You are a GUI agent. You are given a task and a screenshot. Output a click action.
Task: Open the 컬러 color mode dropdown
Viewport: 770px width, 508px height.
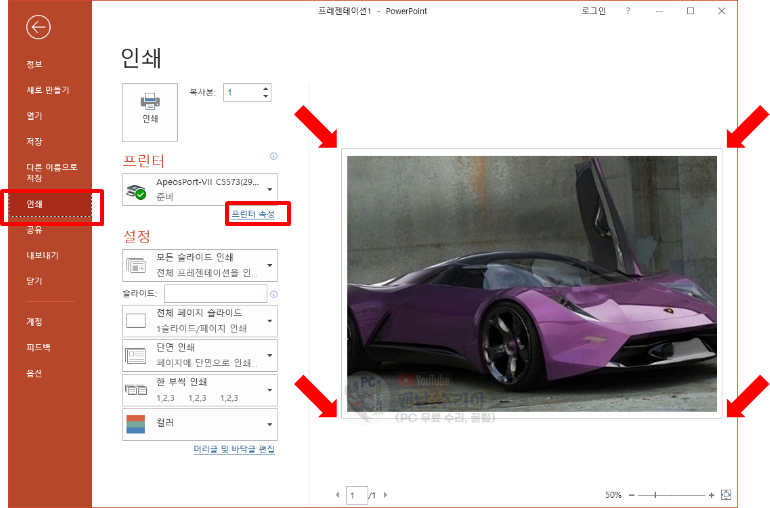pos(200,424)
